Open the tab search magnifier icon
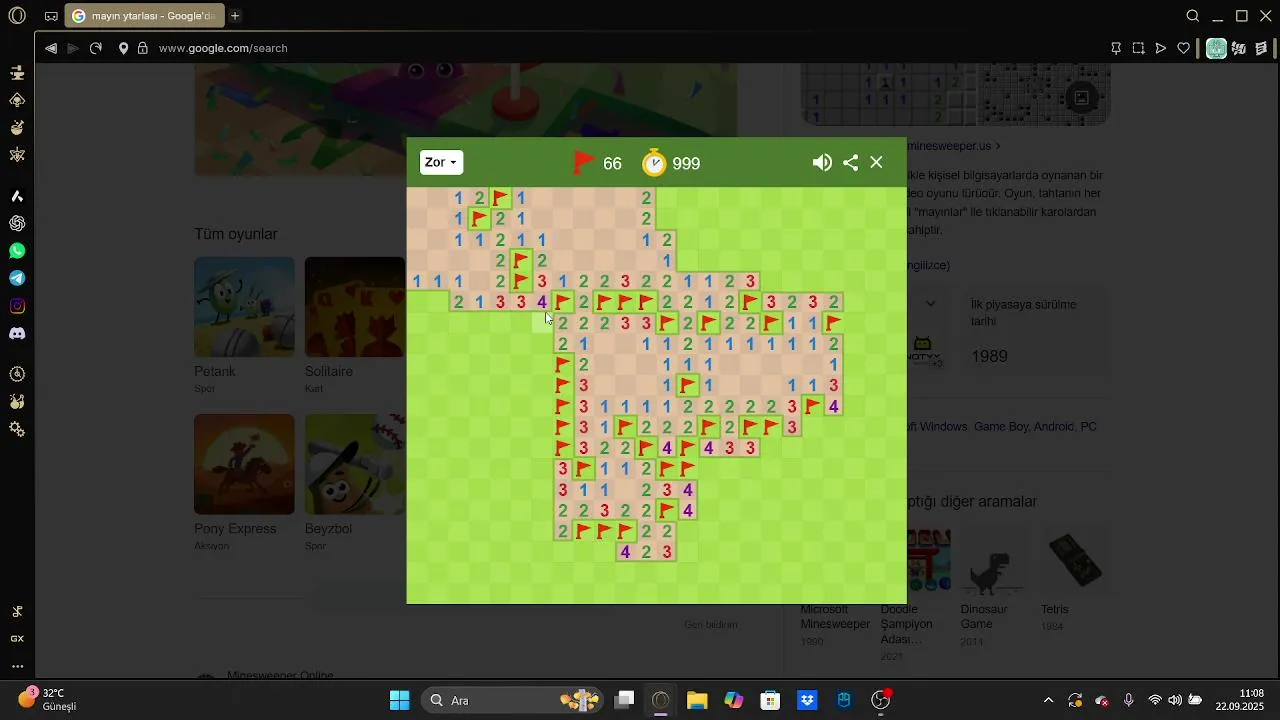Viewport: 1280px width, 720px height. click(x=1193, y=16)
